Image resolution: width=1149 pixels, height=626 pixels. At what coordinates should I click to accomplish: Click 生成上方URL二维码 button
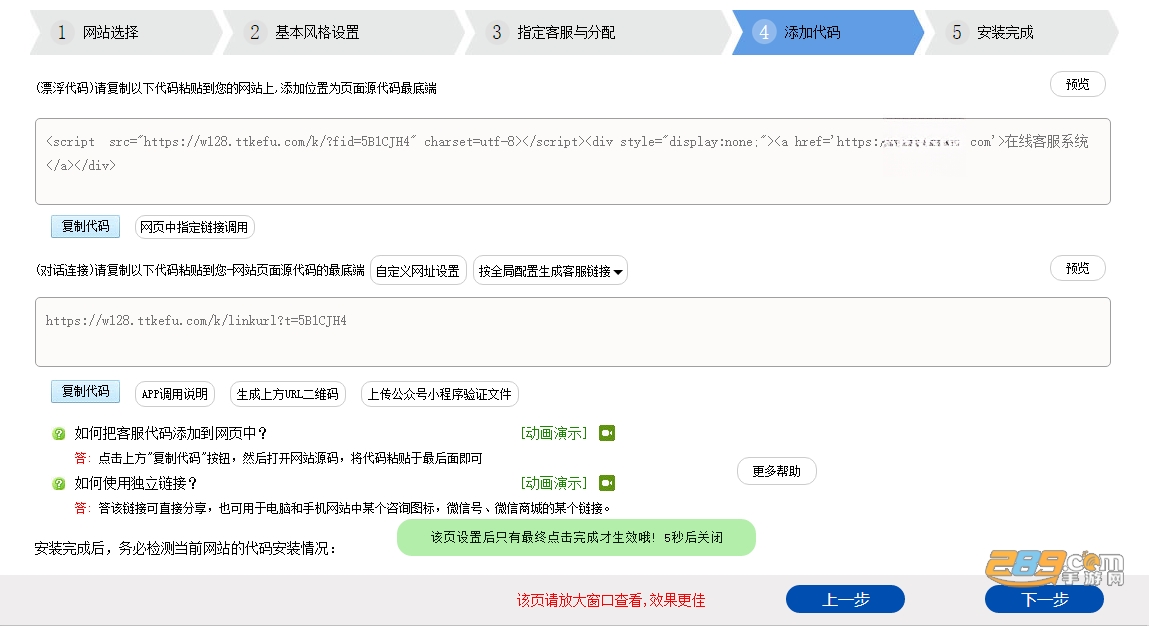point(287,394)
